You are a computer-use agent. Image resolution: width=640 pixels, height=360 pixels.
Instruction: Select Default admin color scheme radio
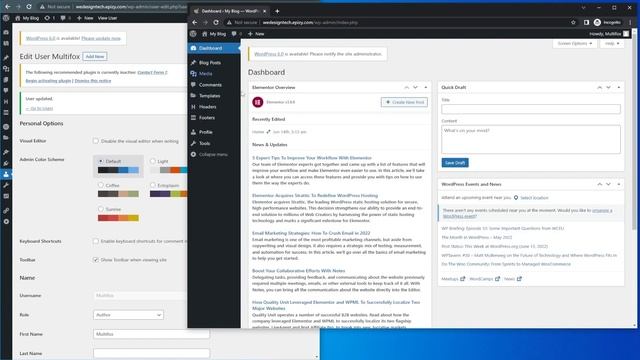pos(101,161)
